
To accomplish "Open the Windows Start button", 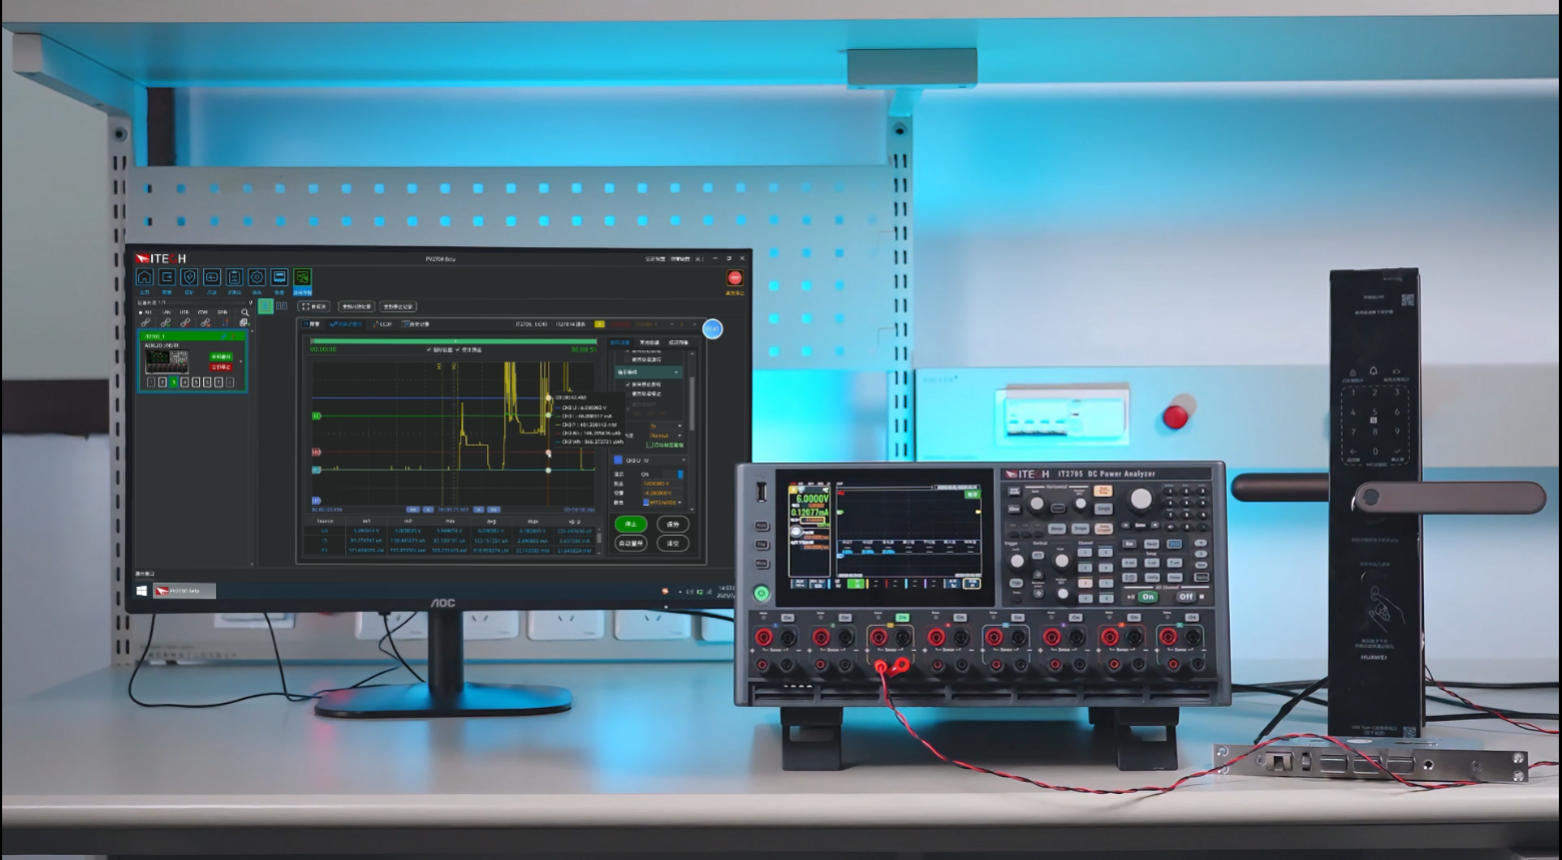I will pos(142,591).
